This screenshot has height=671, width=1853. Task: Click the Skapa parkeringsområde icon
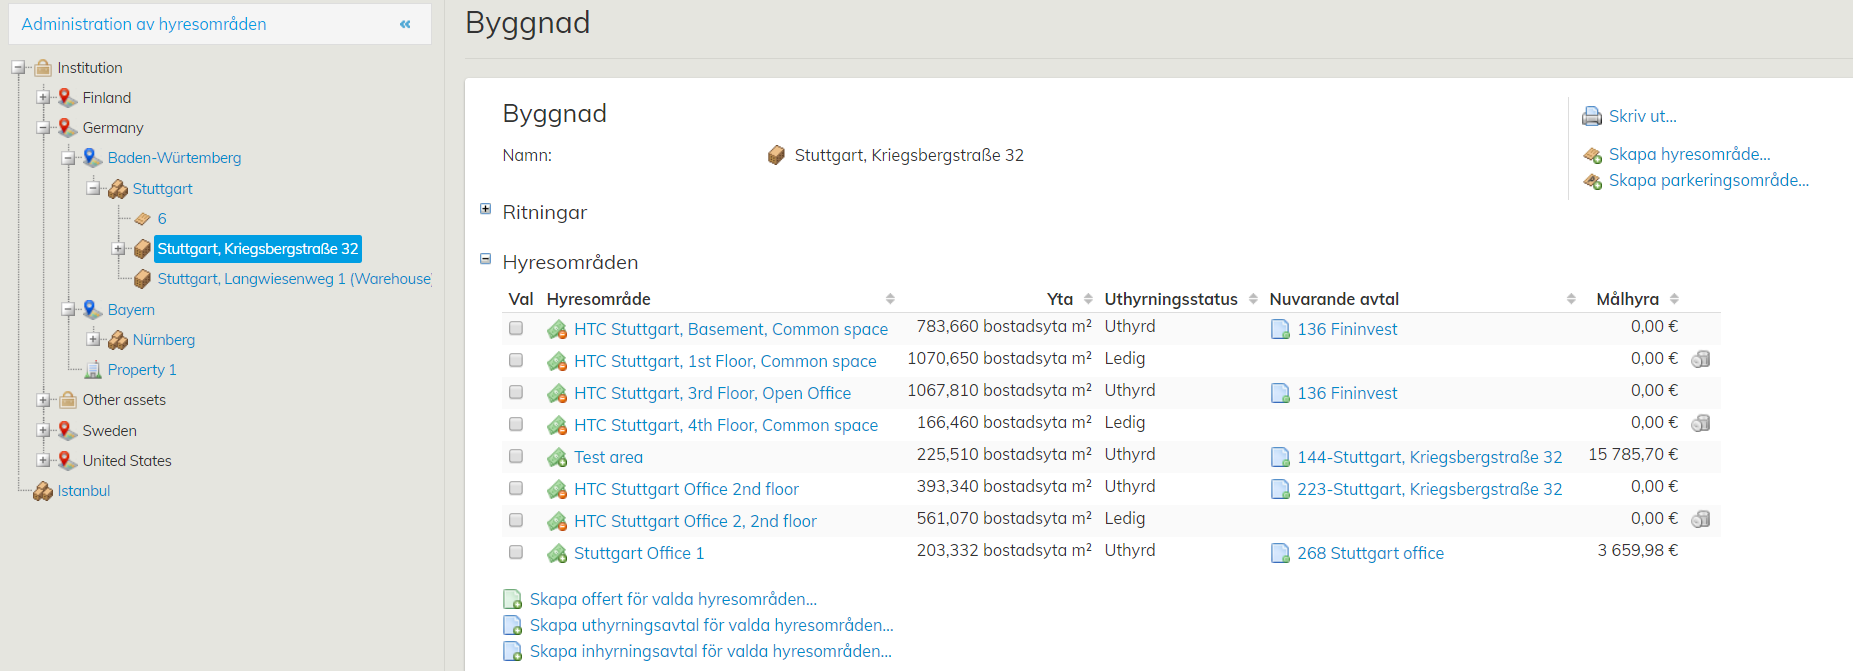click(x=1592, y=181)
